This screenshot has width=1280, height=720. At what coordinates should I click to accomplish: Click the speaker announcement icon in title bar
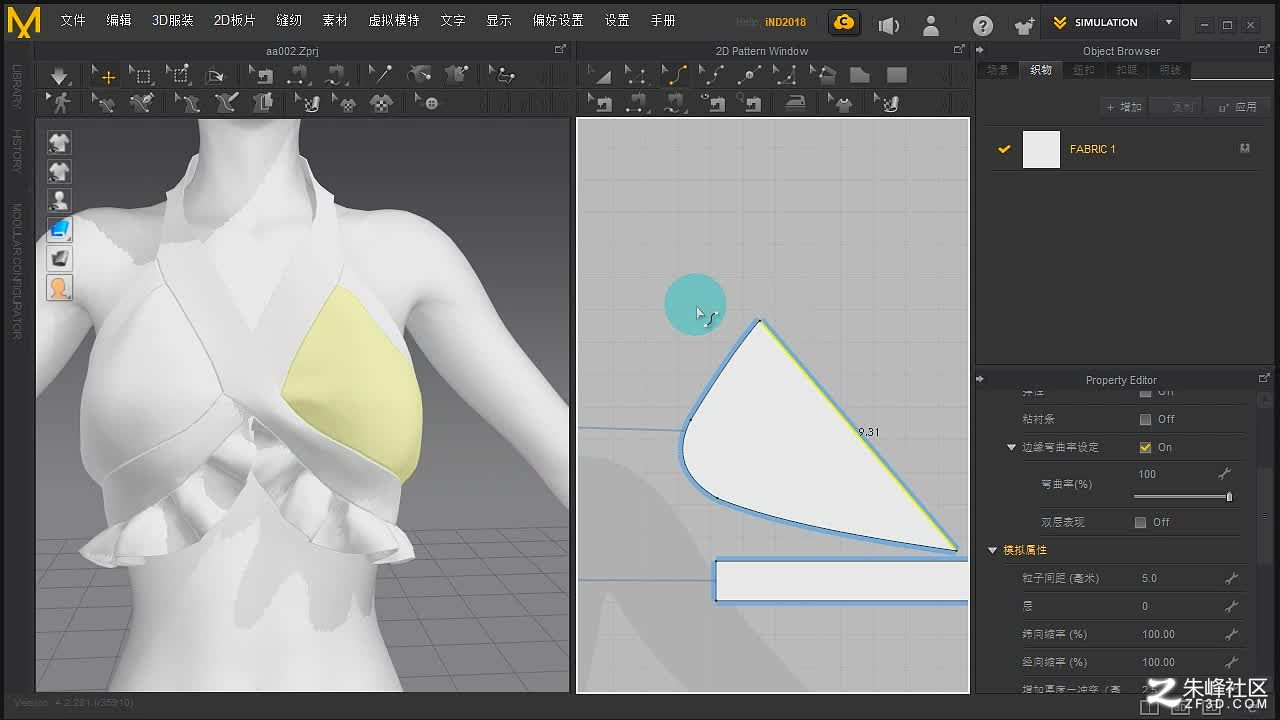[887, 25]
